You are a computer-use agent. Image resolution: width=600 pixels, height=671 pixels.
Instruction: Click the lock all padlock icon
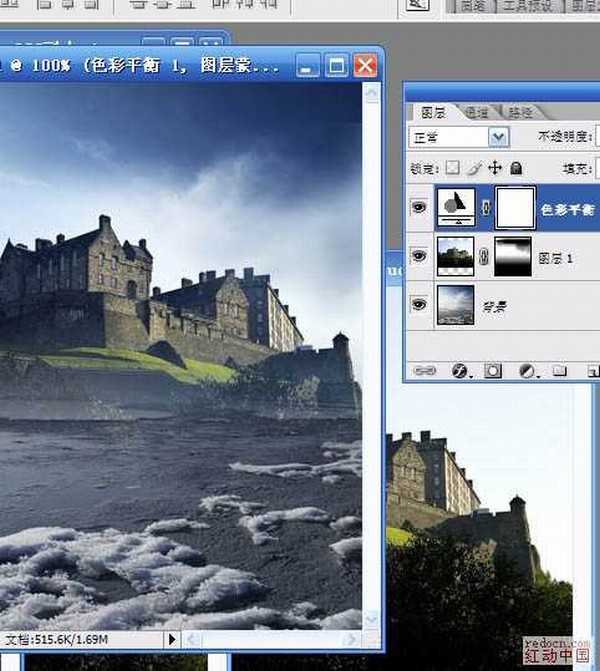pyautogui.click(x=516, y=168)
